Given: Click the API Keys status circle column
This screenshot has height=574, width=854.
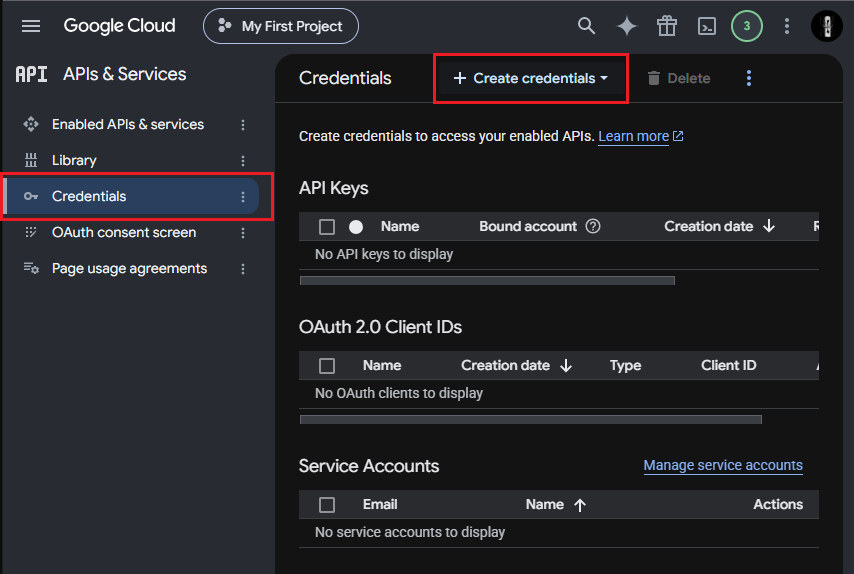Looking at the screenshot, I should (x=356, y=227).
